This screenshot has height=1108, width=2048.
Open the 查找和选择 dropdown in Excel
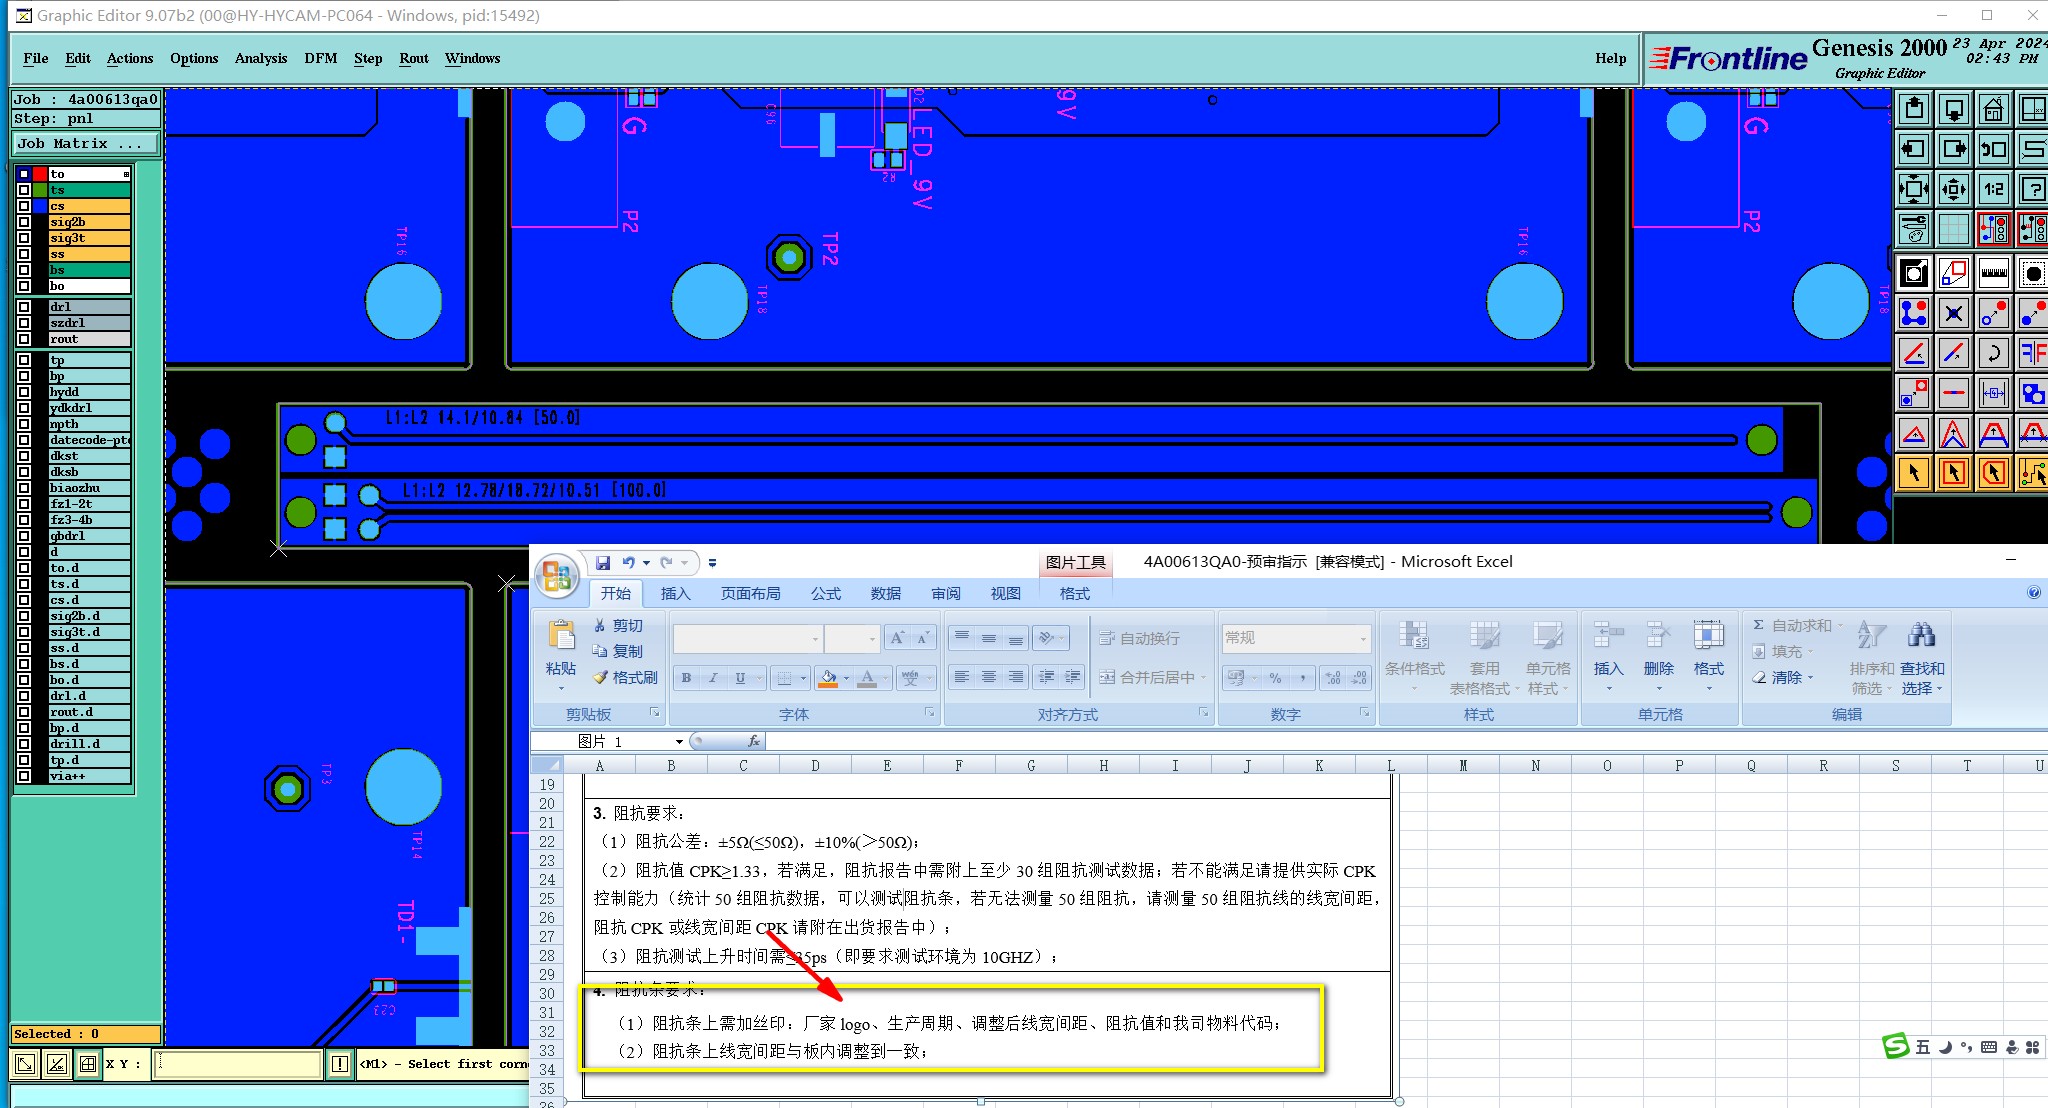click(x=1922, y=659)
